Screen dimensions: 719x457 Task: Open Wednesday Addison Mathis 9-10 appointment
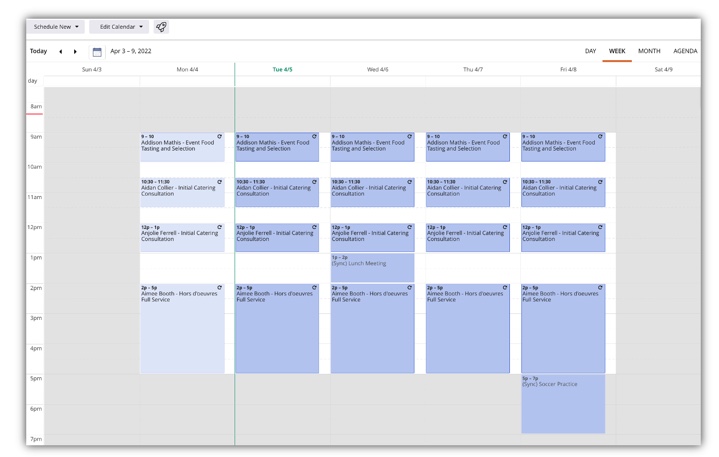(x=372, y=147)
